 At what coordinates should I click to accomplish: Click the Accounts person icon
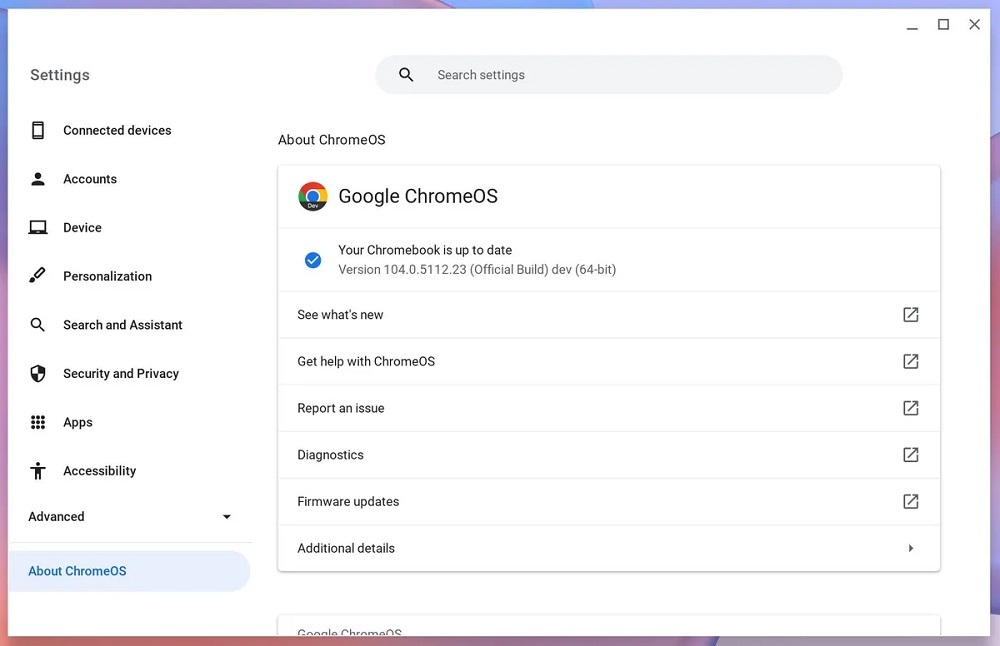click(38, 179)
